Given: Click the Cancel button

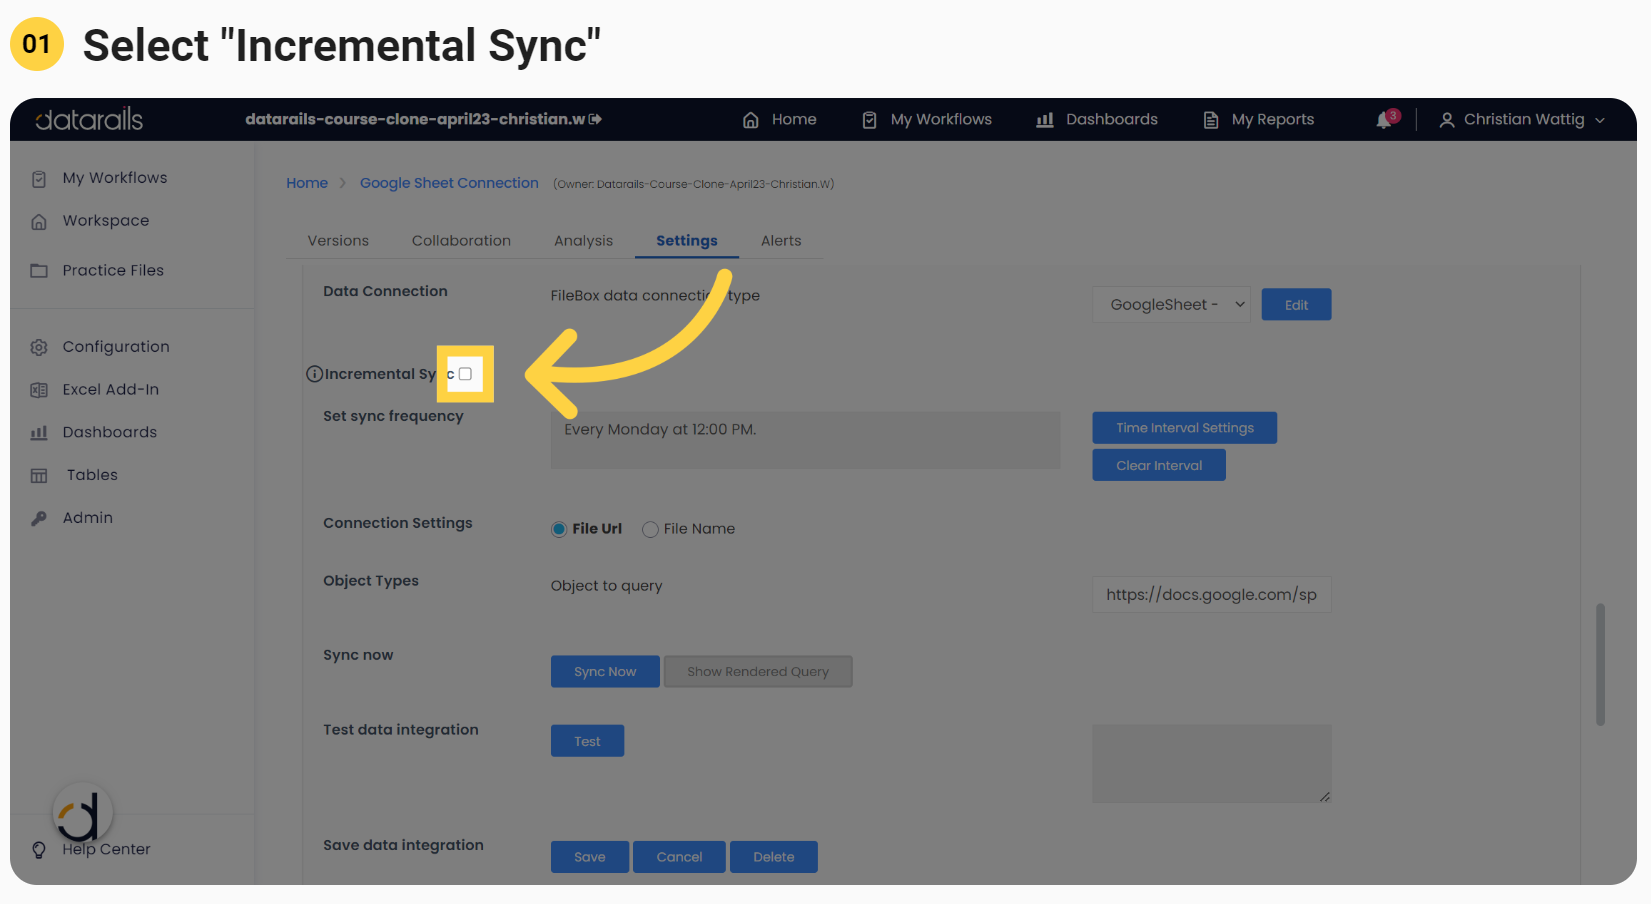Looking at the screenshot, I should 679,857.
